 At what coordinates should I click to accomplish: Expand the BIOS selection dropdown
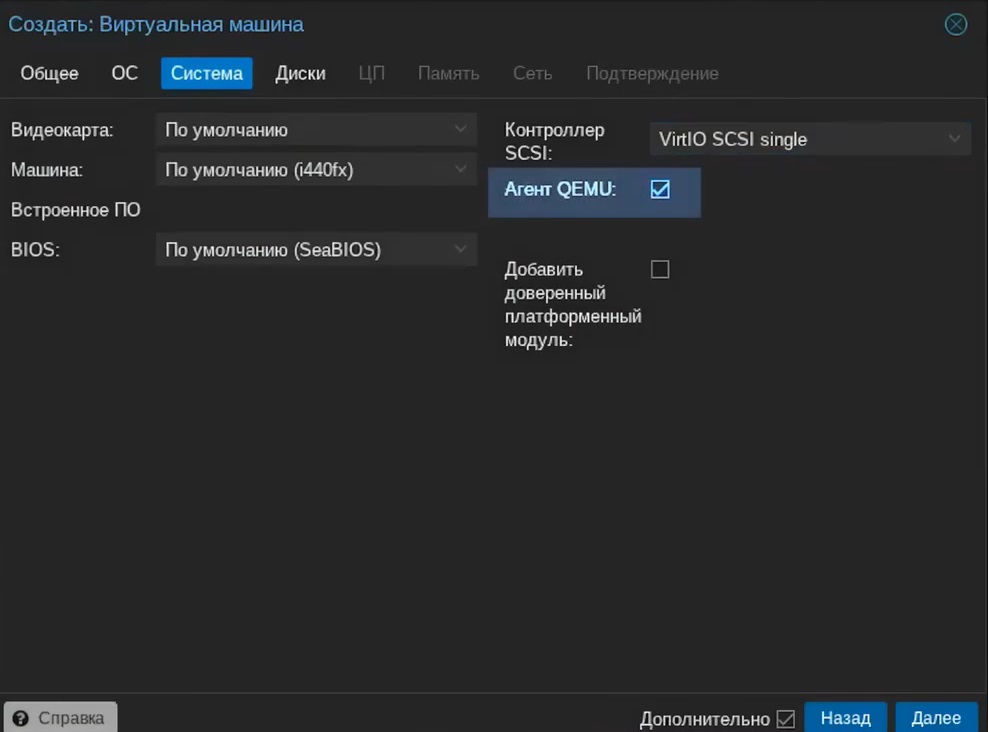pyautogui.click(x=460, y=250)
